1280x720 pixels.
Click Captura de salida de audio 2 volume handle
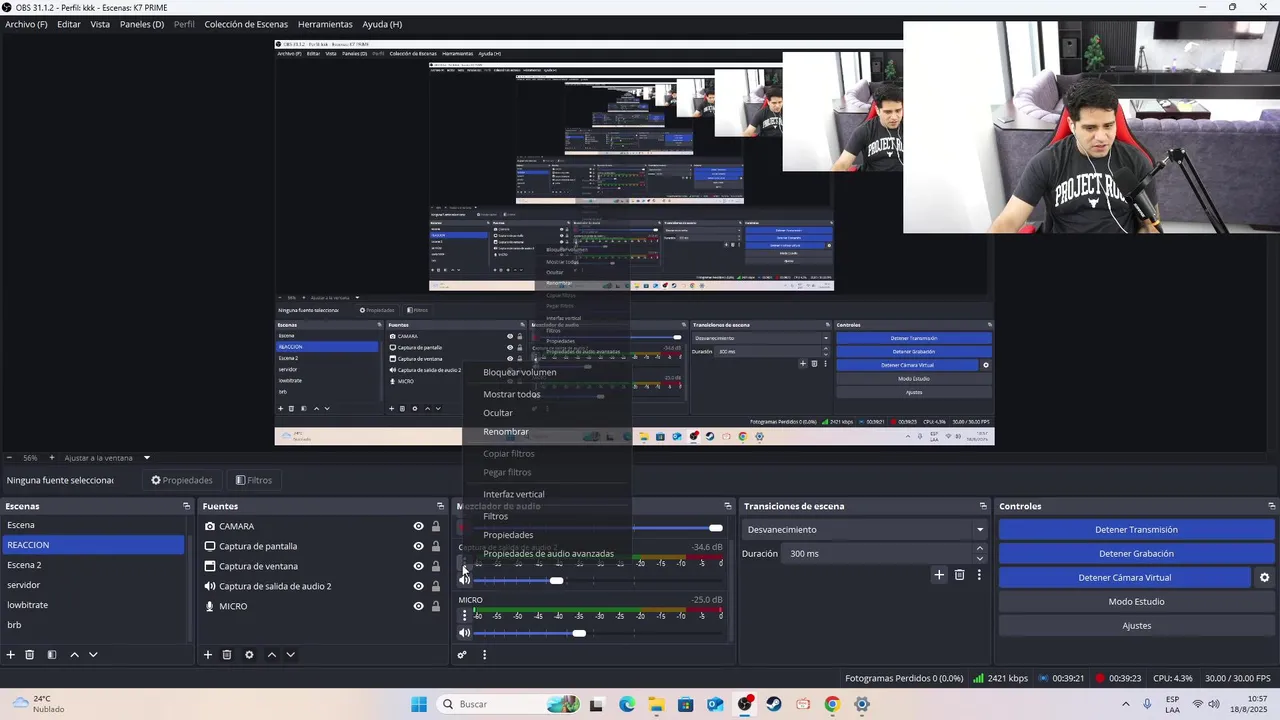[556, 580]
